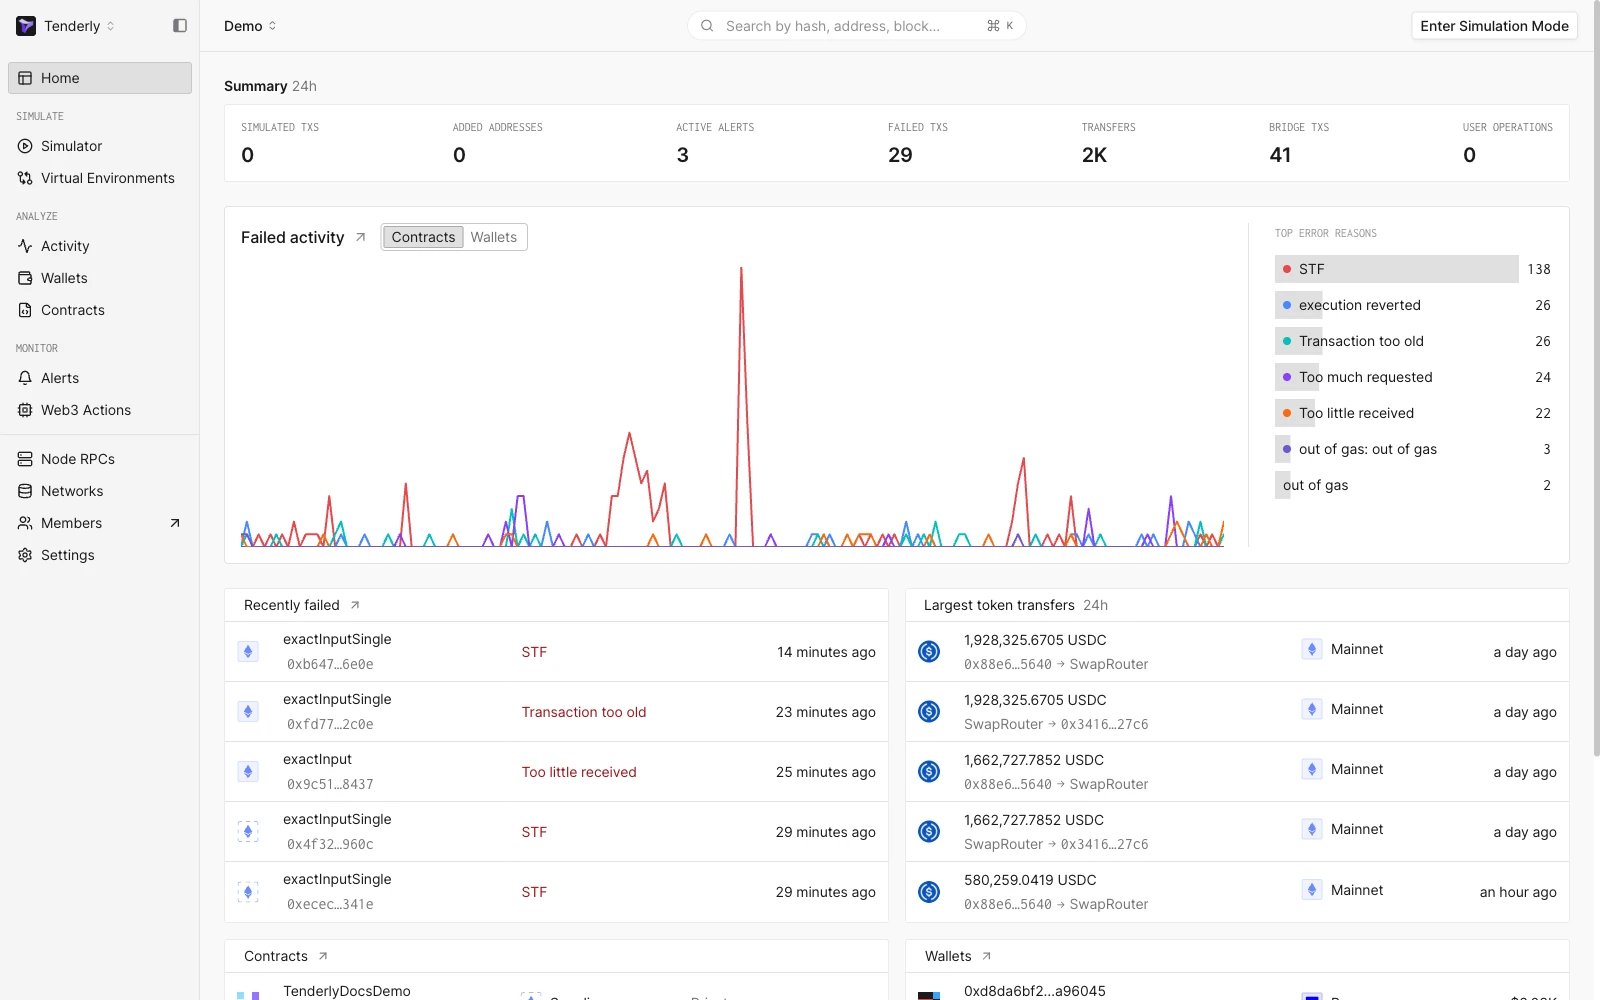1600x1000 pixels.
Task: Open Settings in sidebar
Action: 100,555
